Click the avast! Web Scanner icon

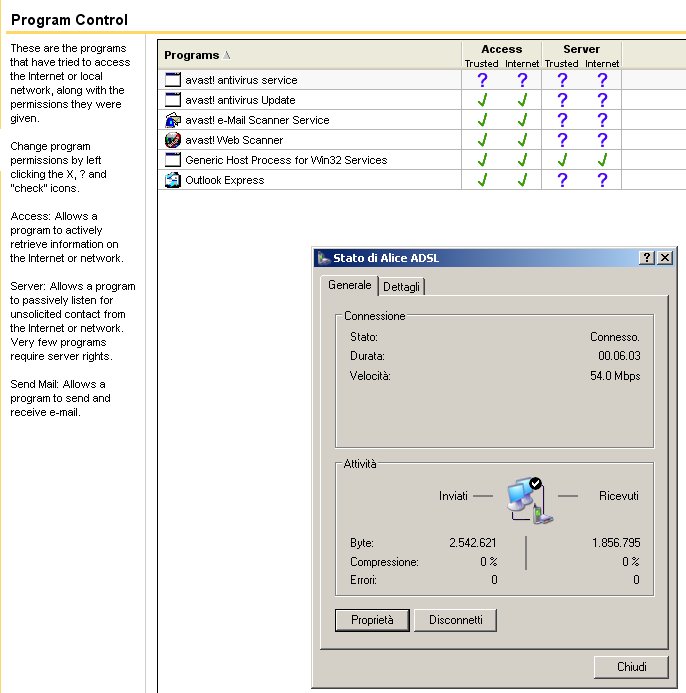pos(172,140)
